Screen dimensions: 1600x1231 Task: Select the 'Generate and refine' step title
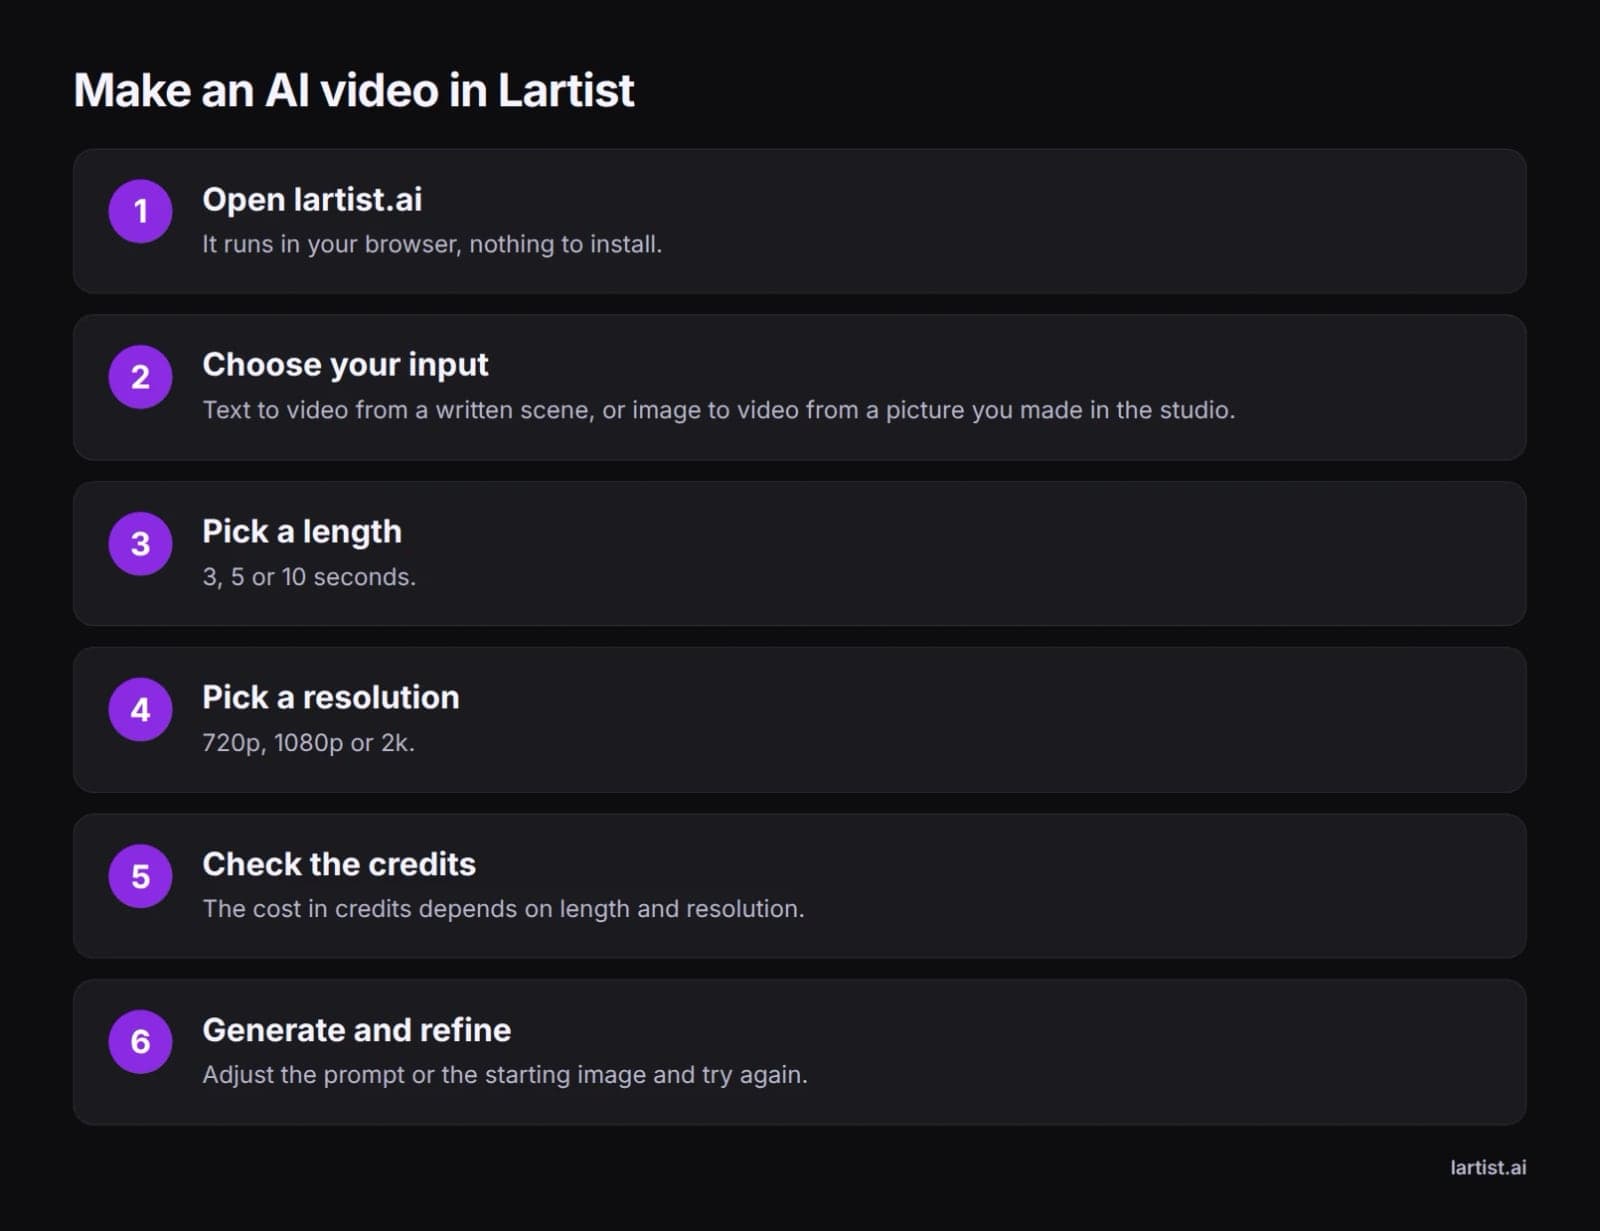click(357, 1030)
